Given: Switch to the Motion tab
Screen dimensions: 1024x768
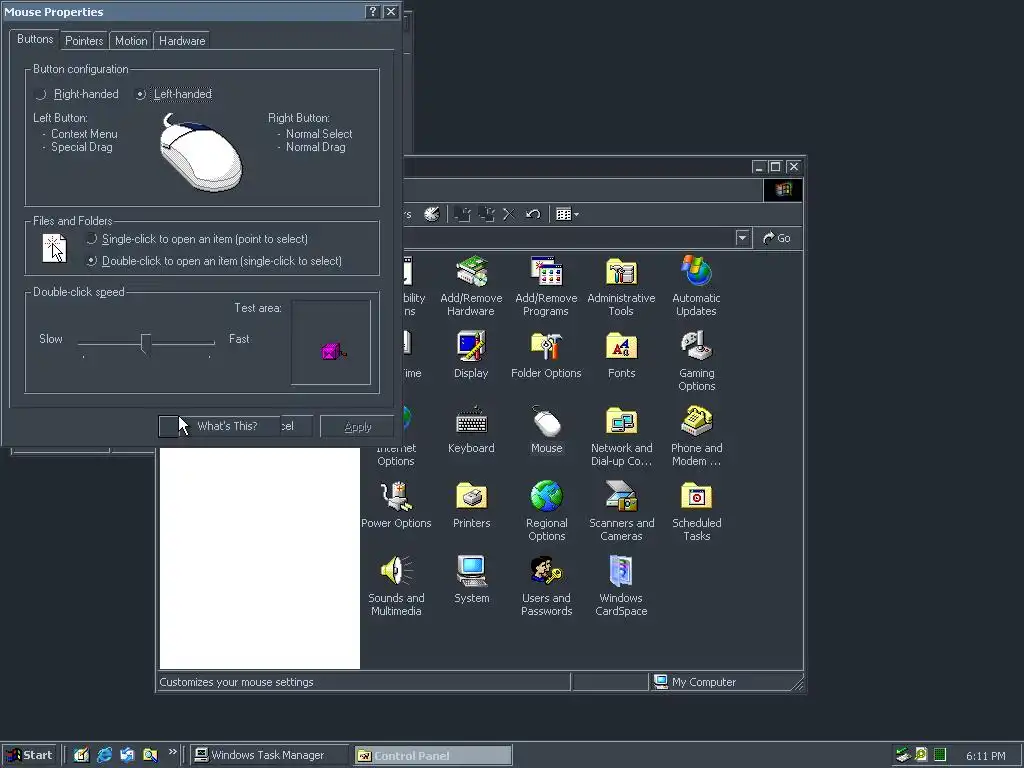Looking at the screenshot, I should [x=131, y=40].
